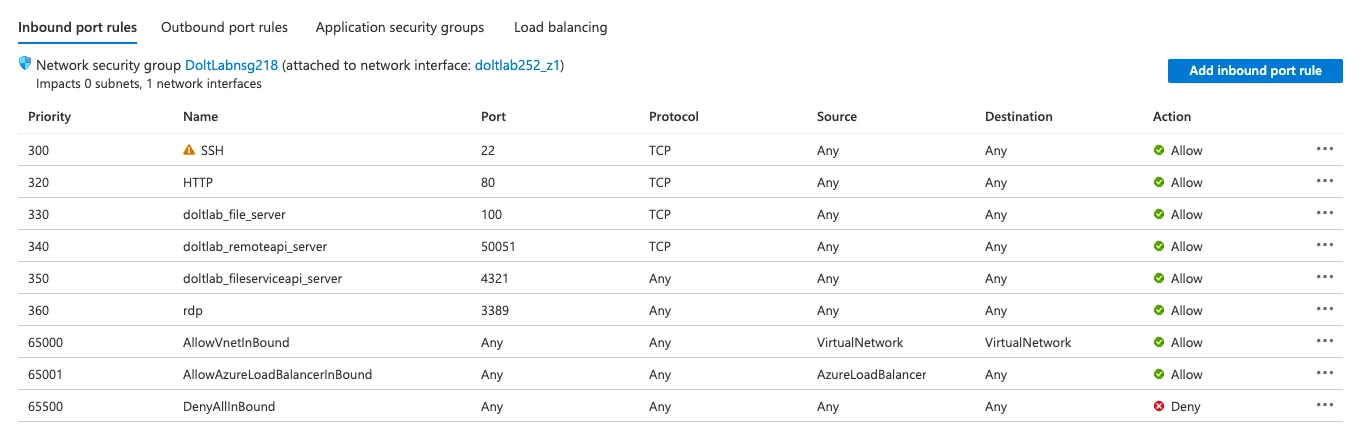Switch to Outbound port rules tab
The width and height of the screenshot is (1366, 438).
pos(224,27)
